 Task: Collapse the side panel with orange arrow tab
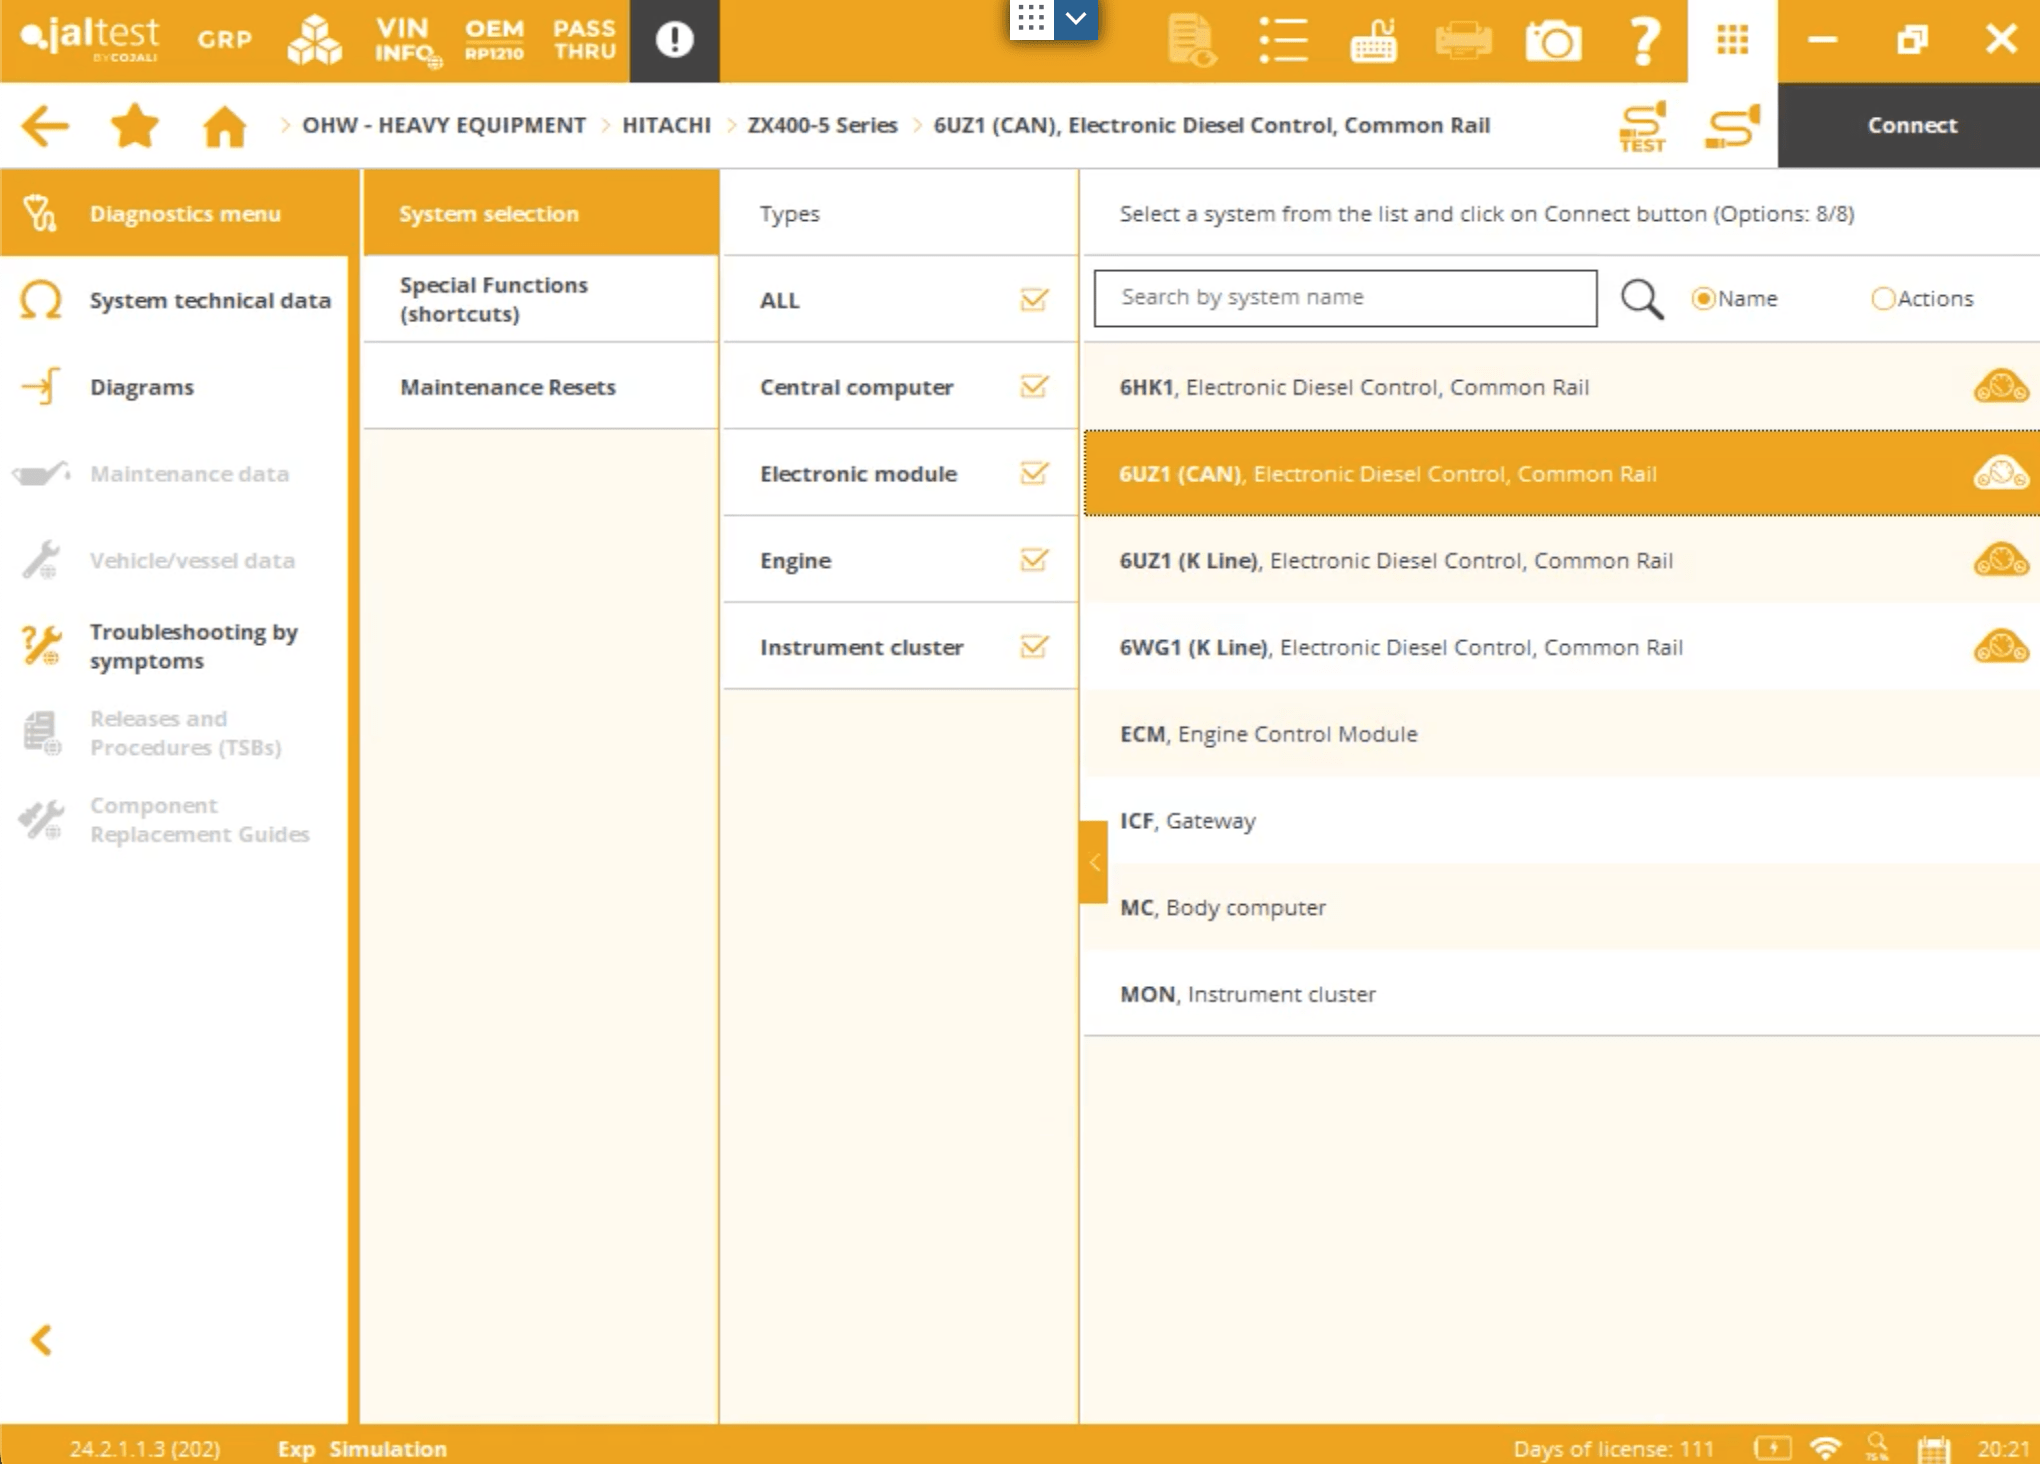[1094, 862]
